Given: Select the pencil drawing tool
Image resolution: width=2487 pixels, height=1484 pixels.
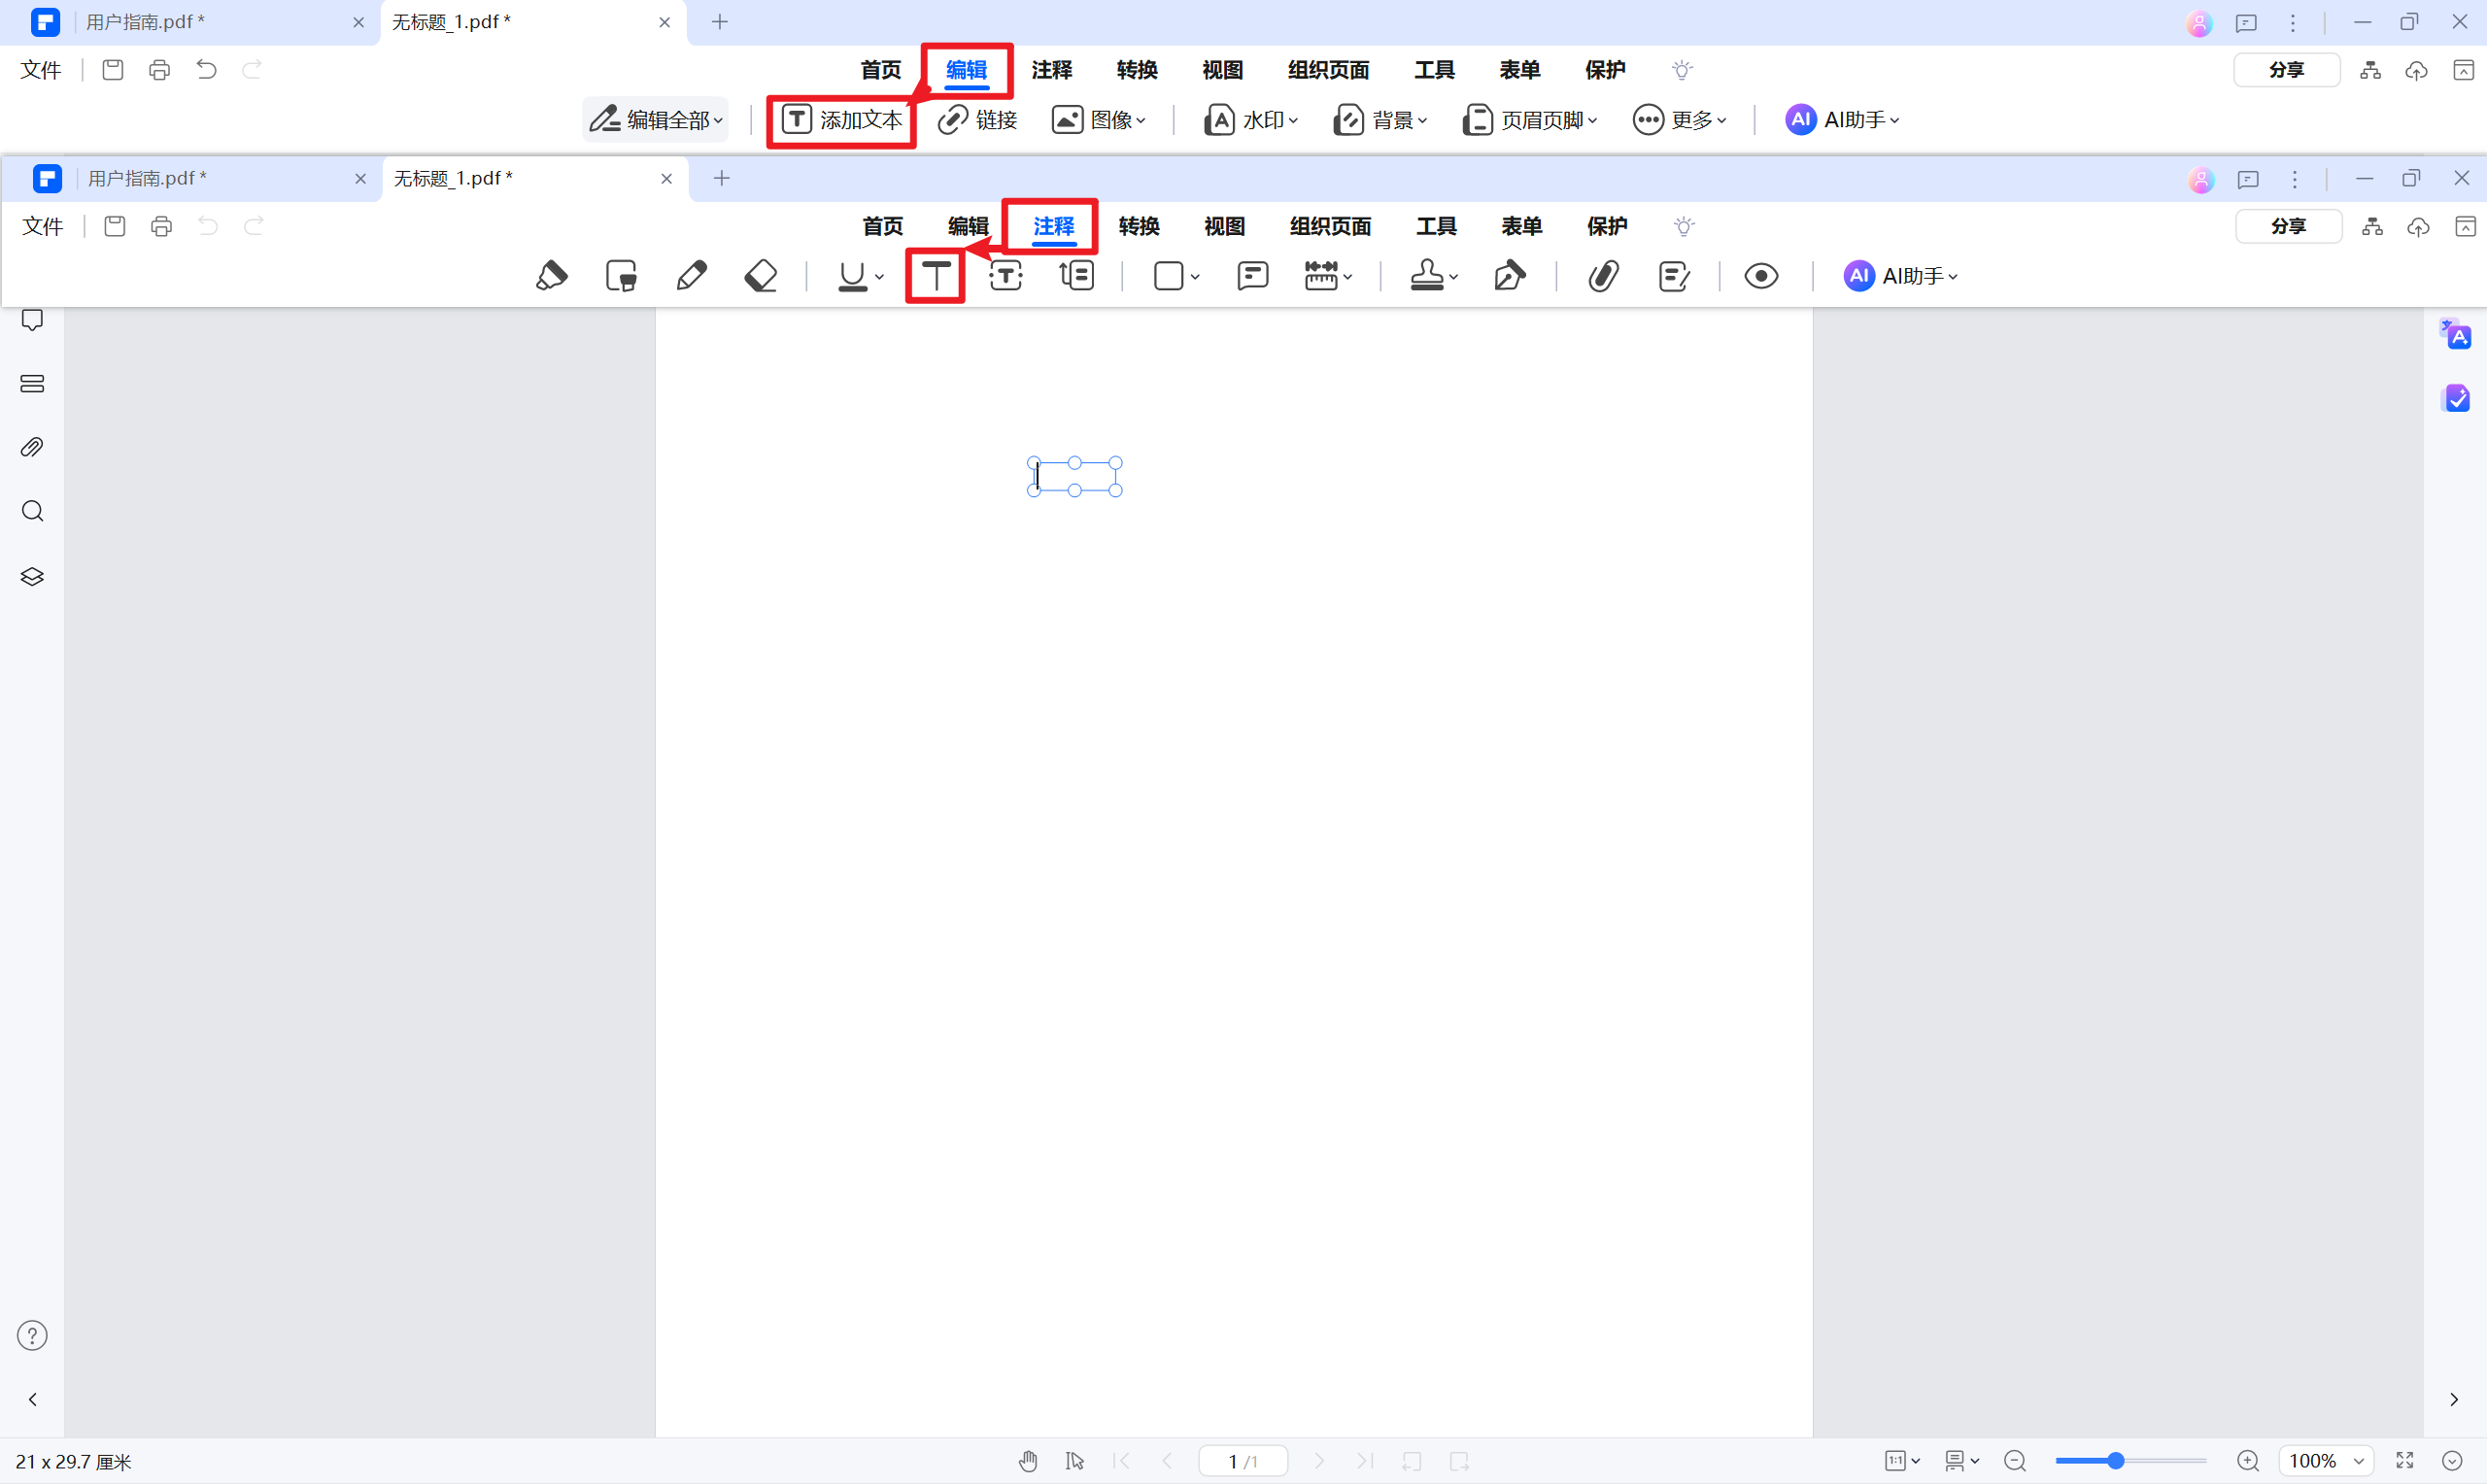Looking at the screenshot, I should coord(691,275).
